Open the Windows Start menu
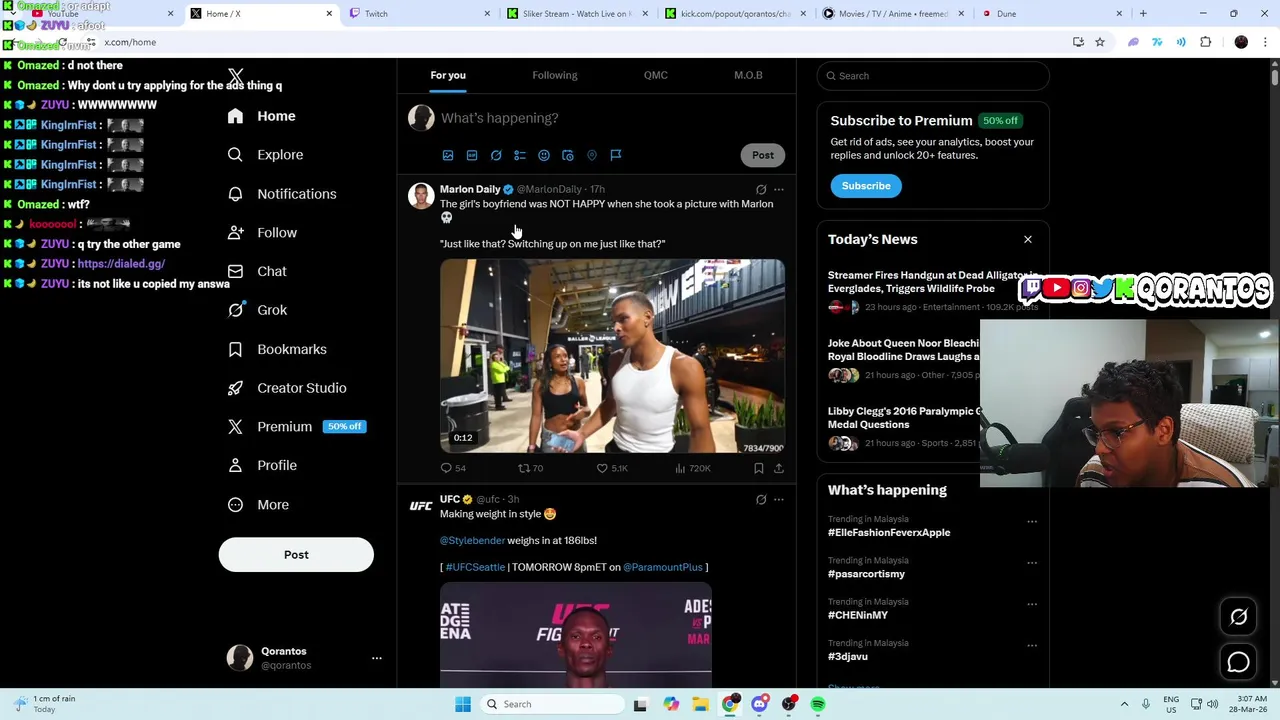The height and width of the screenshot is (720, 1280). 462,704
